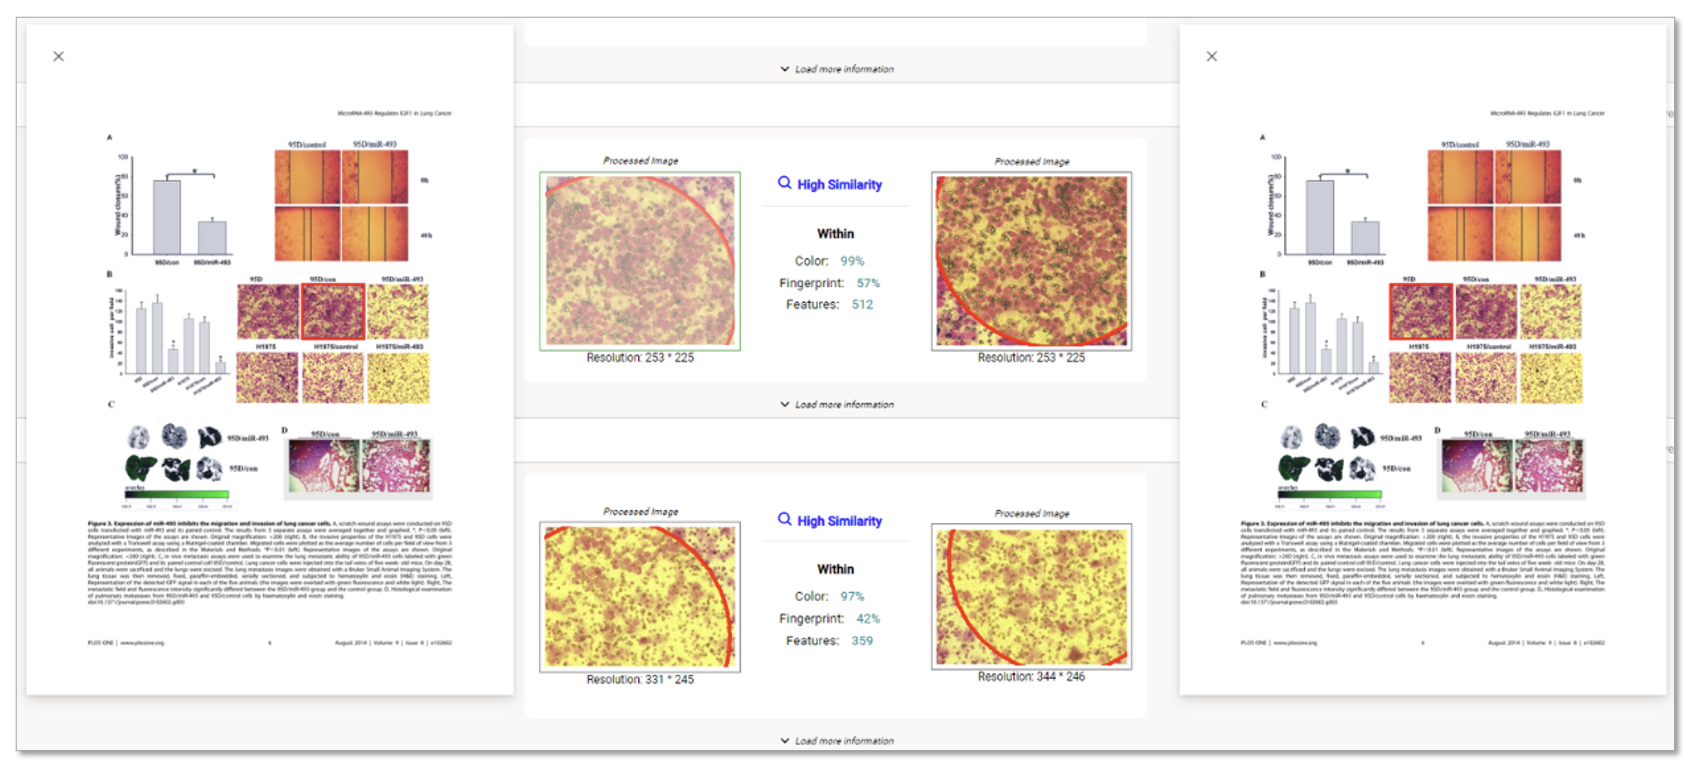The width and height of the screenshot is (1694, 772).
Task: Click Color 99% value
Action: pos(852,261)
